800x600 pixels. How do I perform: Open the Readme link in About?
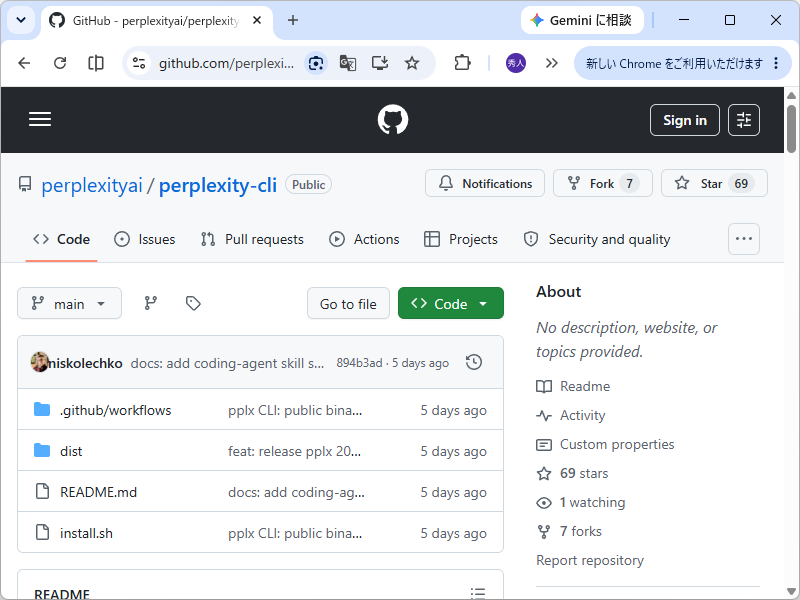(x=573, y=386)
